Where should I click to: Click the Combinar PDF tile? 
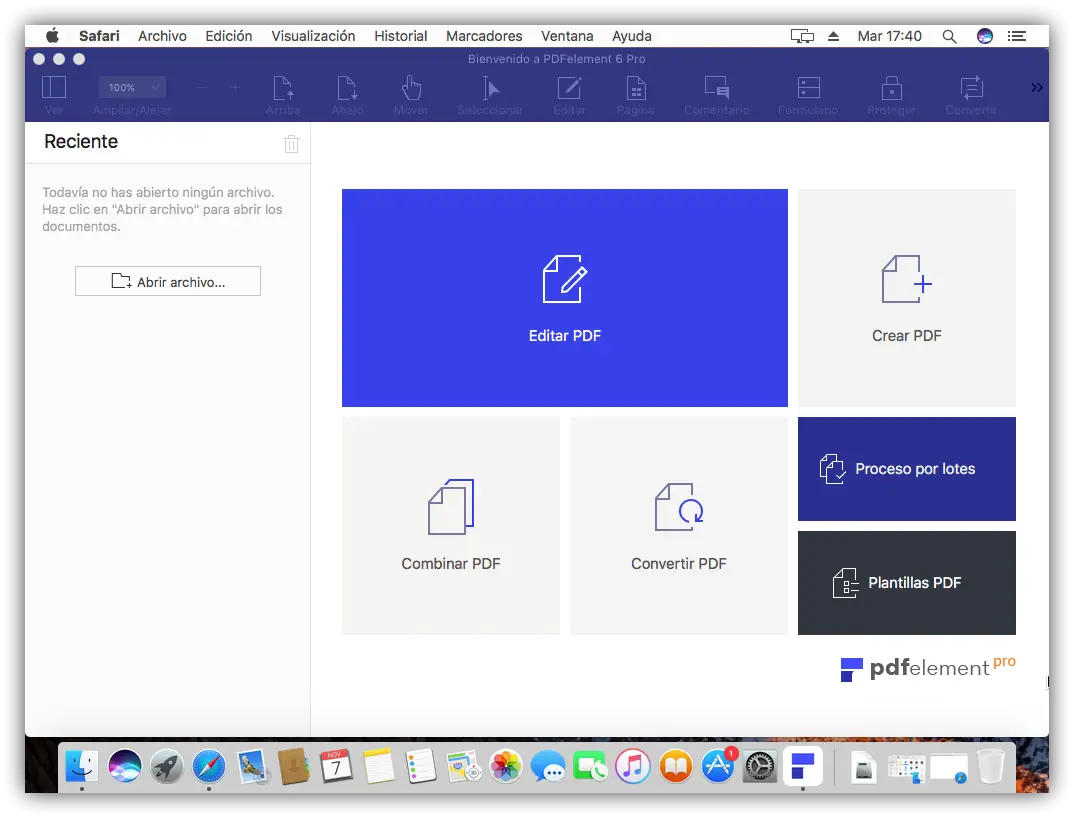pos(451,526)
